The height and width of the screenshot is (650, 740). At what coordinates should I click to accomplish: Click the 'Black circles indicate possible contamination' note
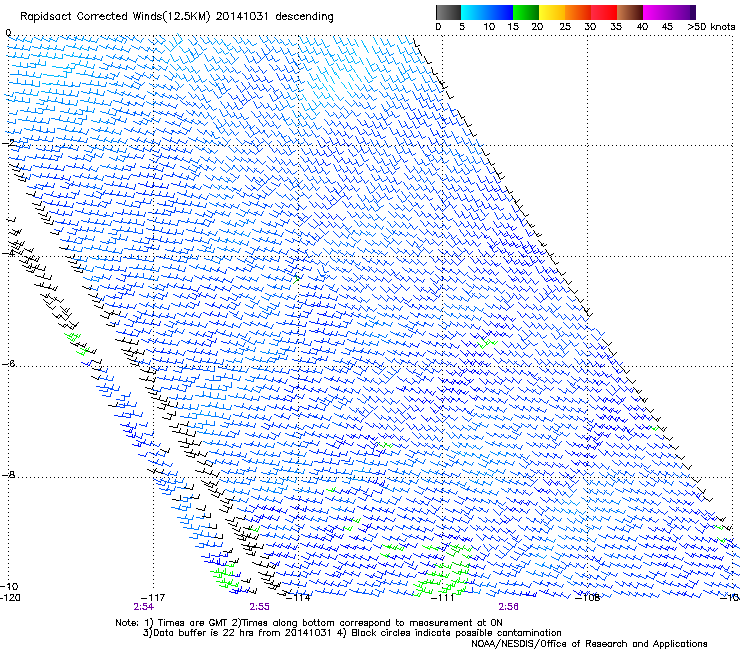click(456, 633)
